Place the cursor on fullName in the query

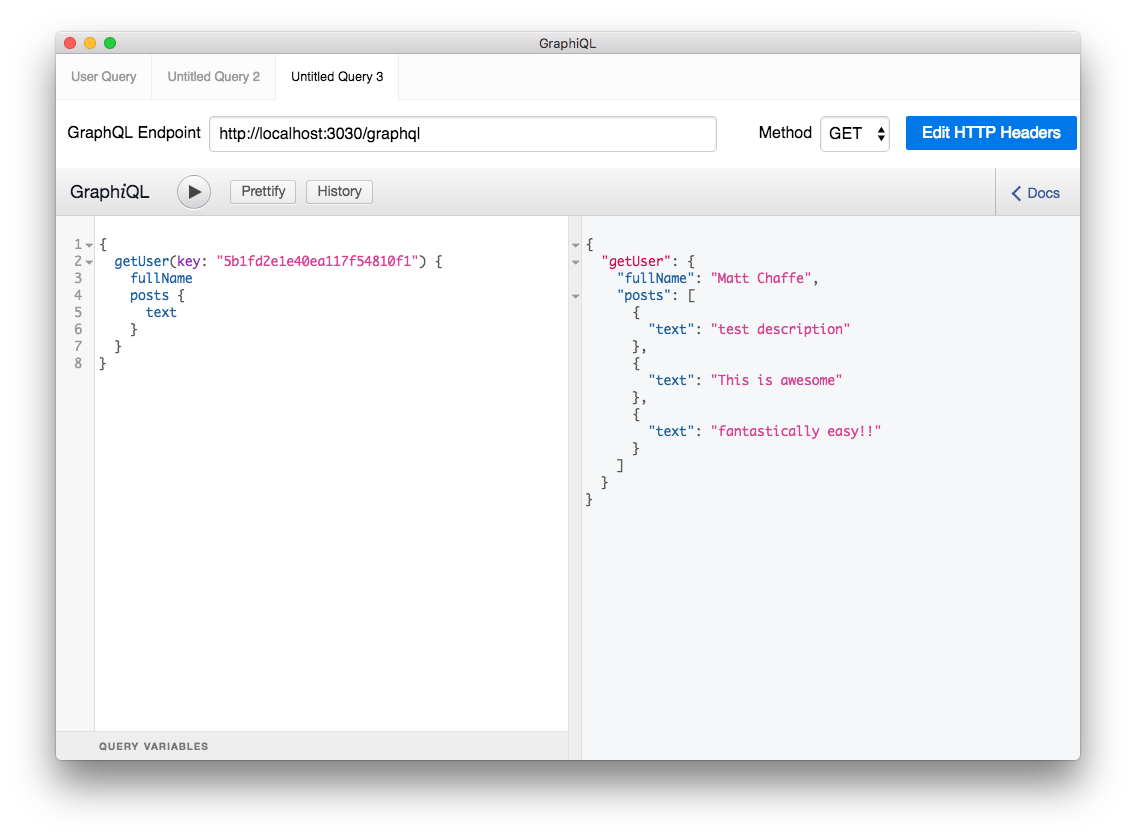161,278
